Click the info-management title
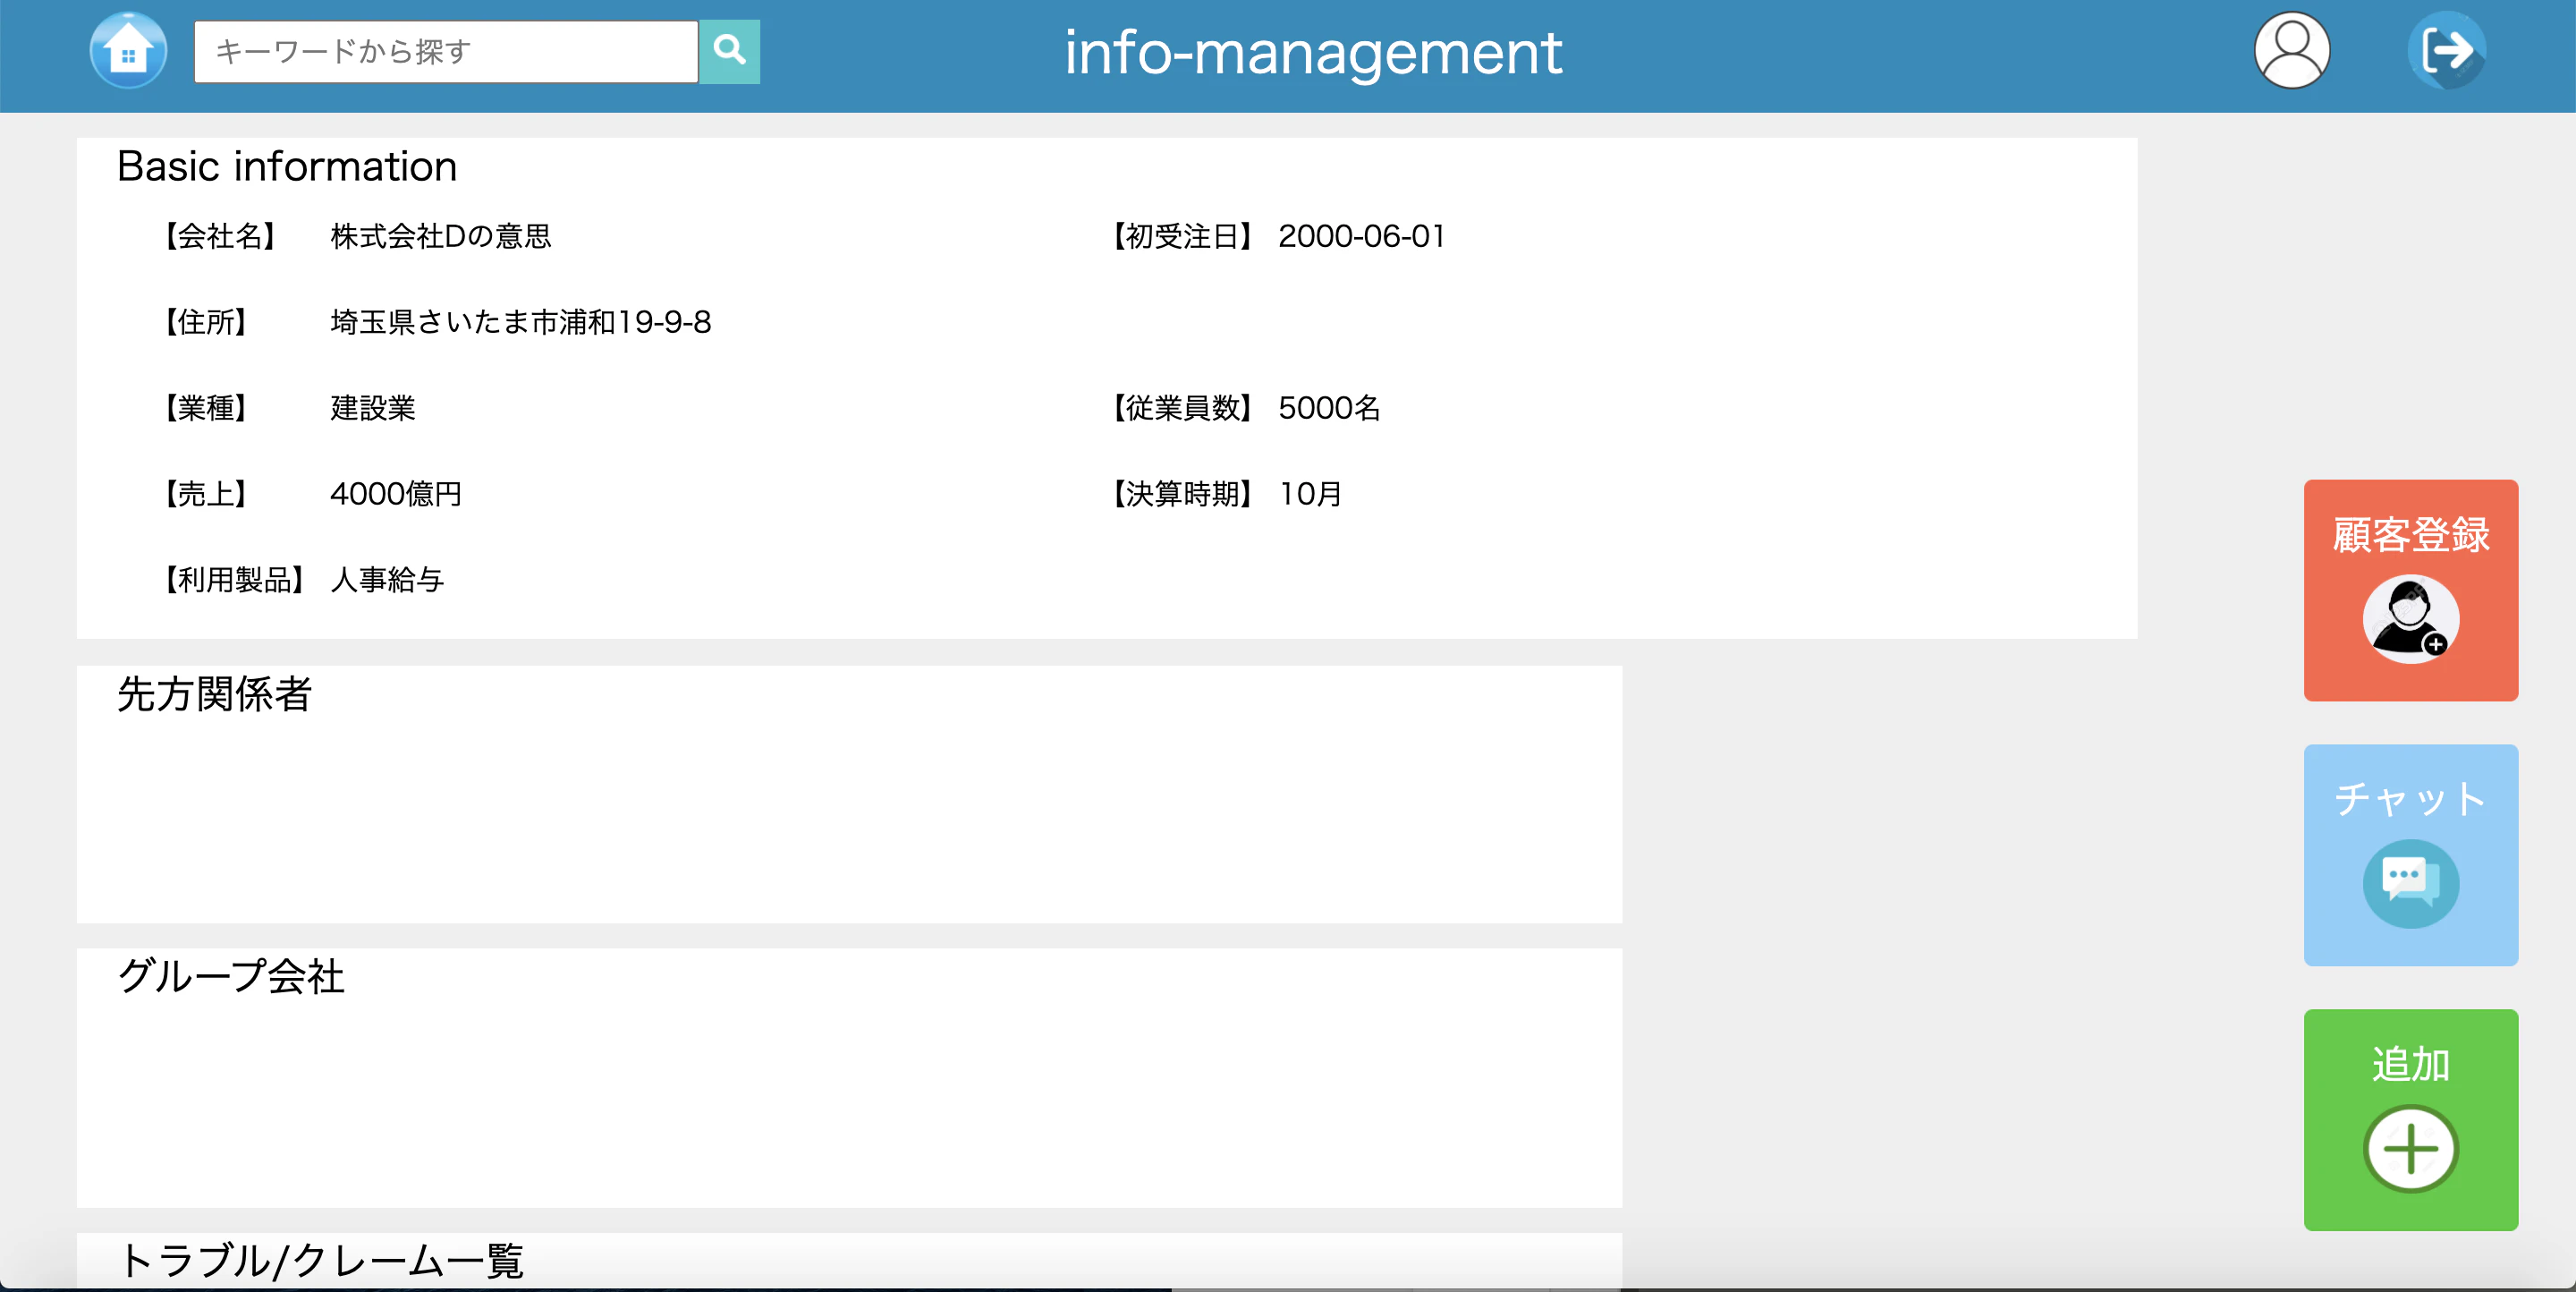 [1312, 52]
